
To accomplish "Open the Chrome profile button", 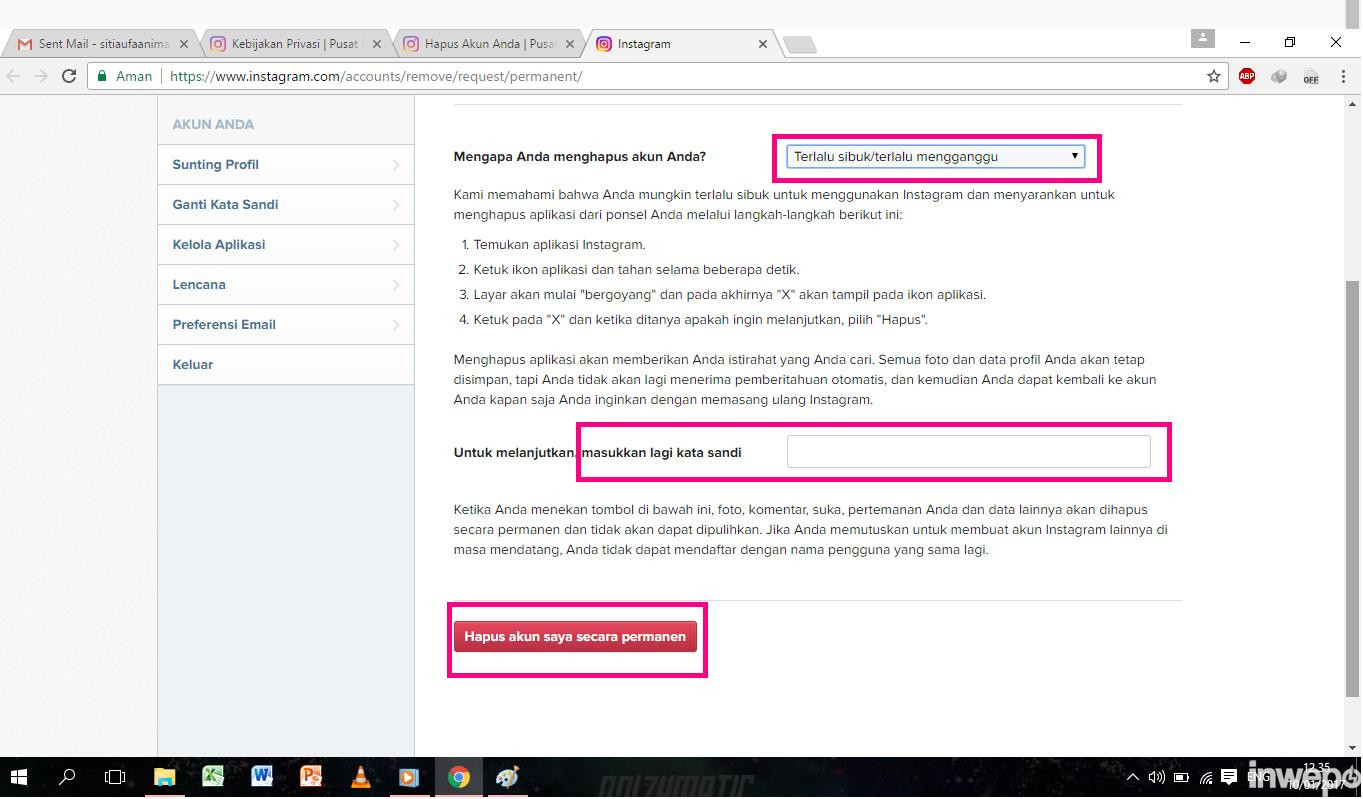I will point(1202,38).
